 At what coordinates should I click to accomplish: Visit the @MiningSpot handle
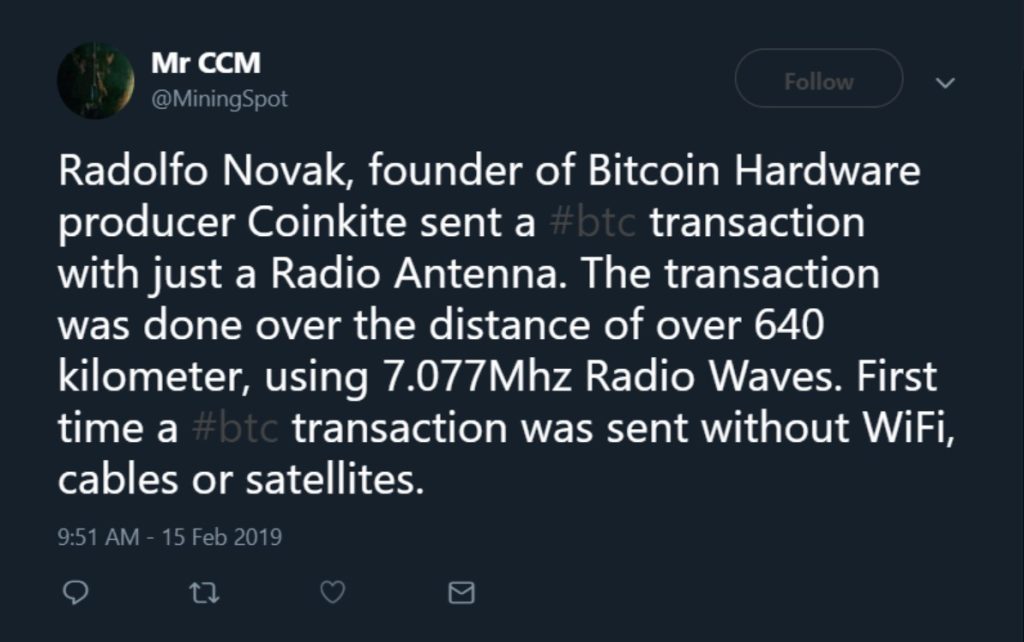(219, 99)
